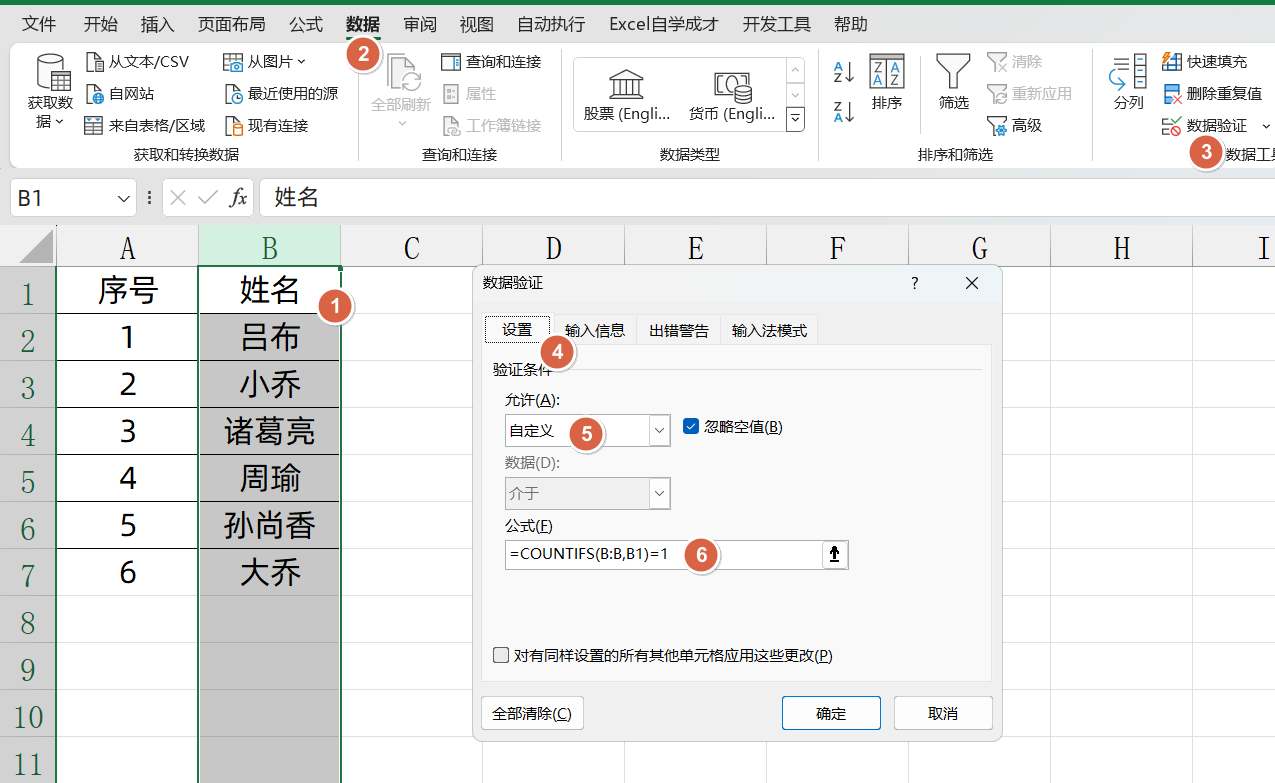Open the 文件 menu tab
This screenshot has width=1275, height=783.
(x=39, y=24)
